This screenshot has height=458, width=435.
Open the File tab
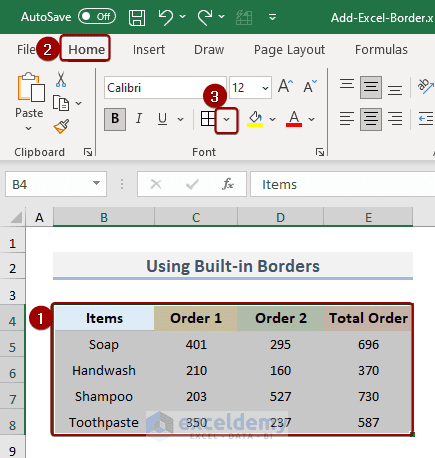tap(26, 50)
